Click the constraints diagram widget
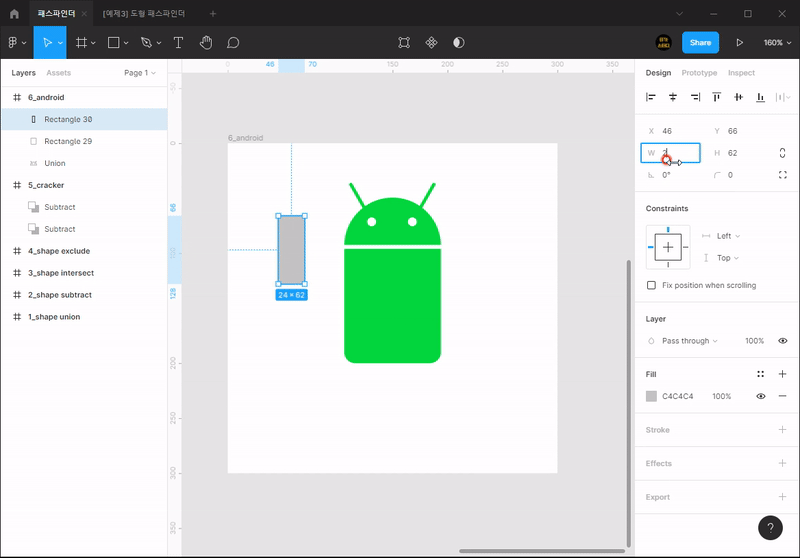This screenshot has width=800, height=558. 668,247
